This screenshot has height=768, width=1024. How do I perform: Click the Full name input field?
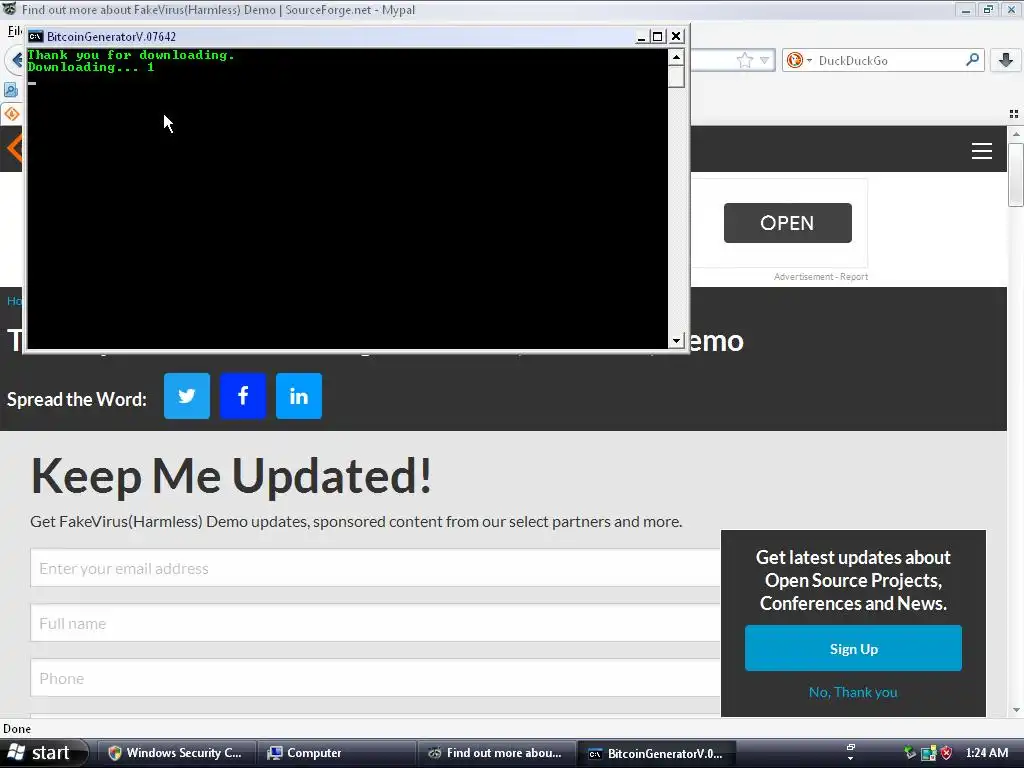tap(376, 623)
